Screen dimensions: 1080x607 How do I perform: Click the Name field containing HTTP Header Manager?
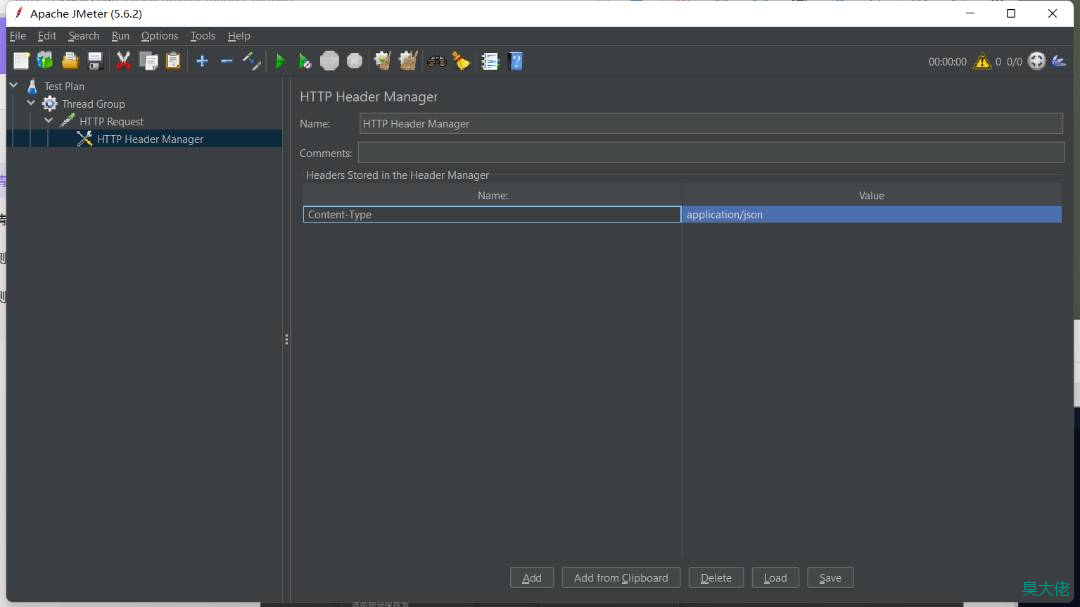711,124
